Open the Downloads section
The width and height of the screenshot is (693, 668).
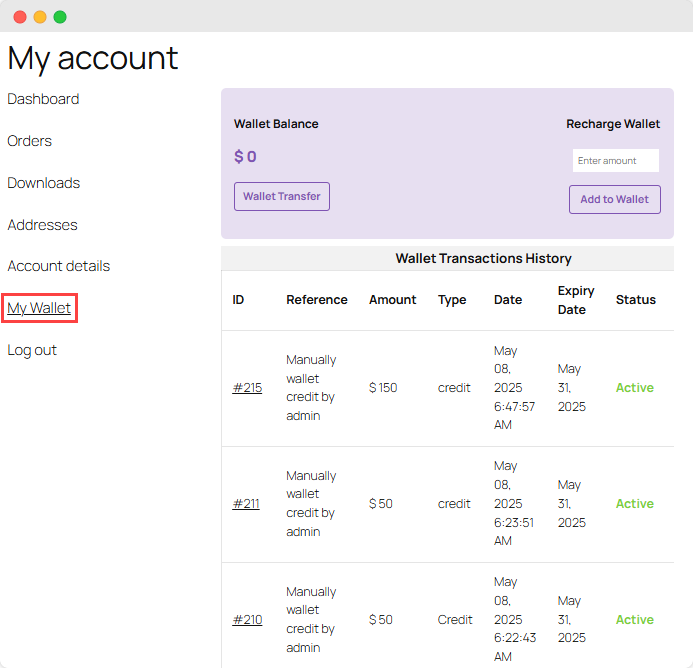coord(44,183)
